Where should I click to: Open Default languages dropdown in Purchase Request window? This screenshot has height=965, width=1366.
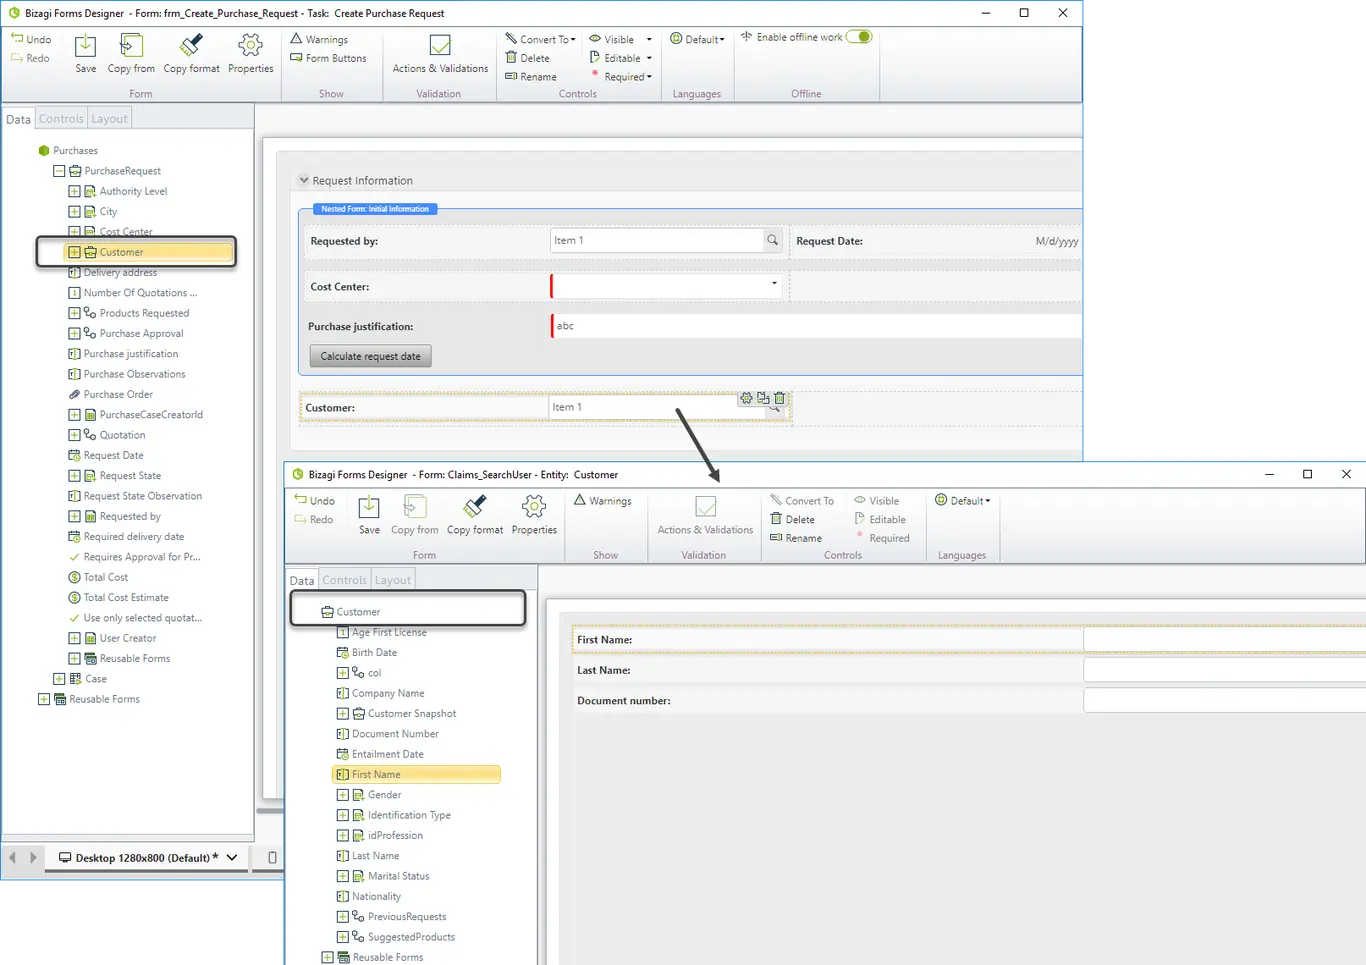(697, 39)
